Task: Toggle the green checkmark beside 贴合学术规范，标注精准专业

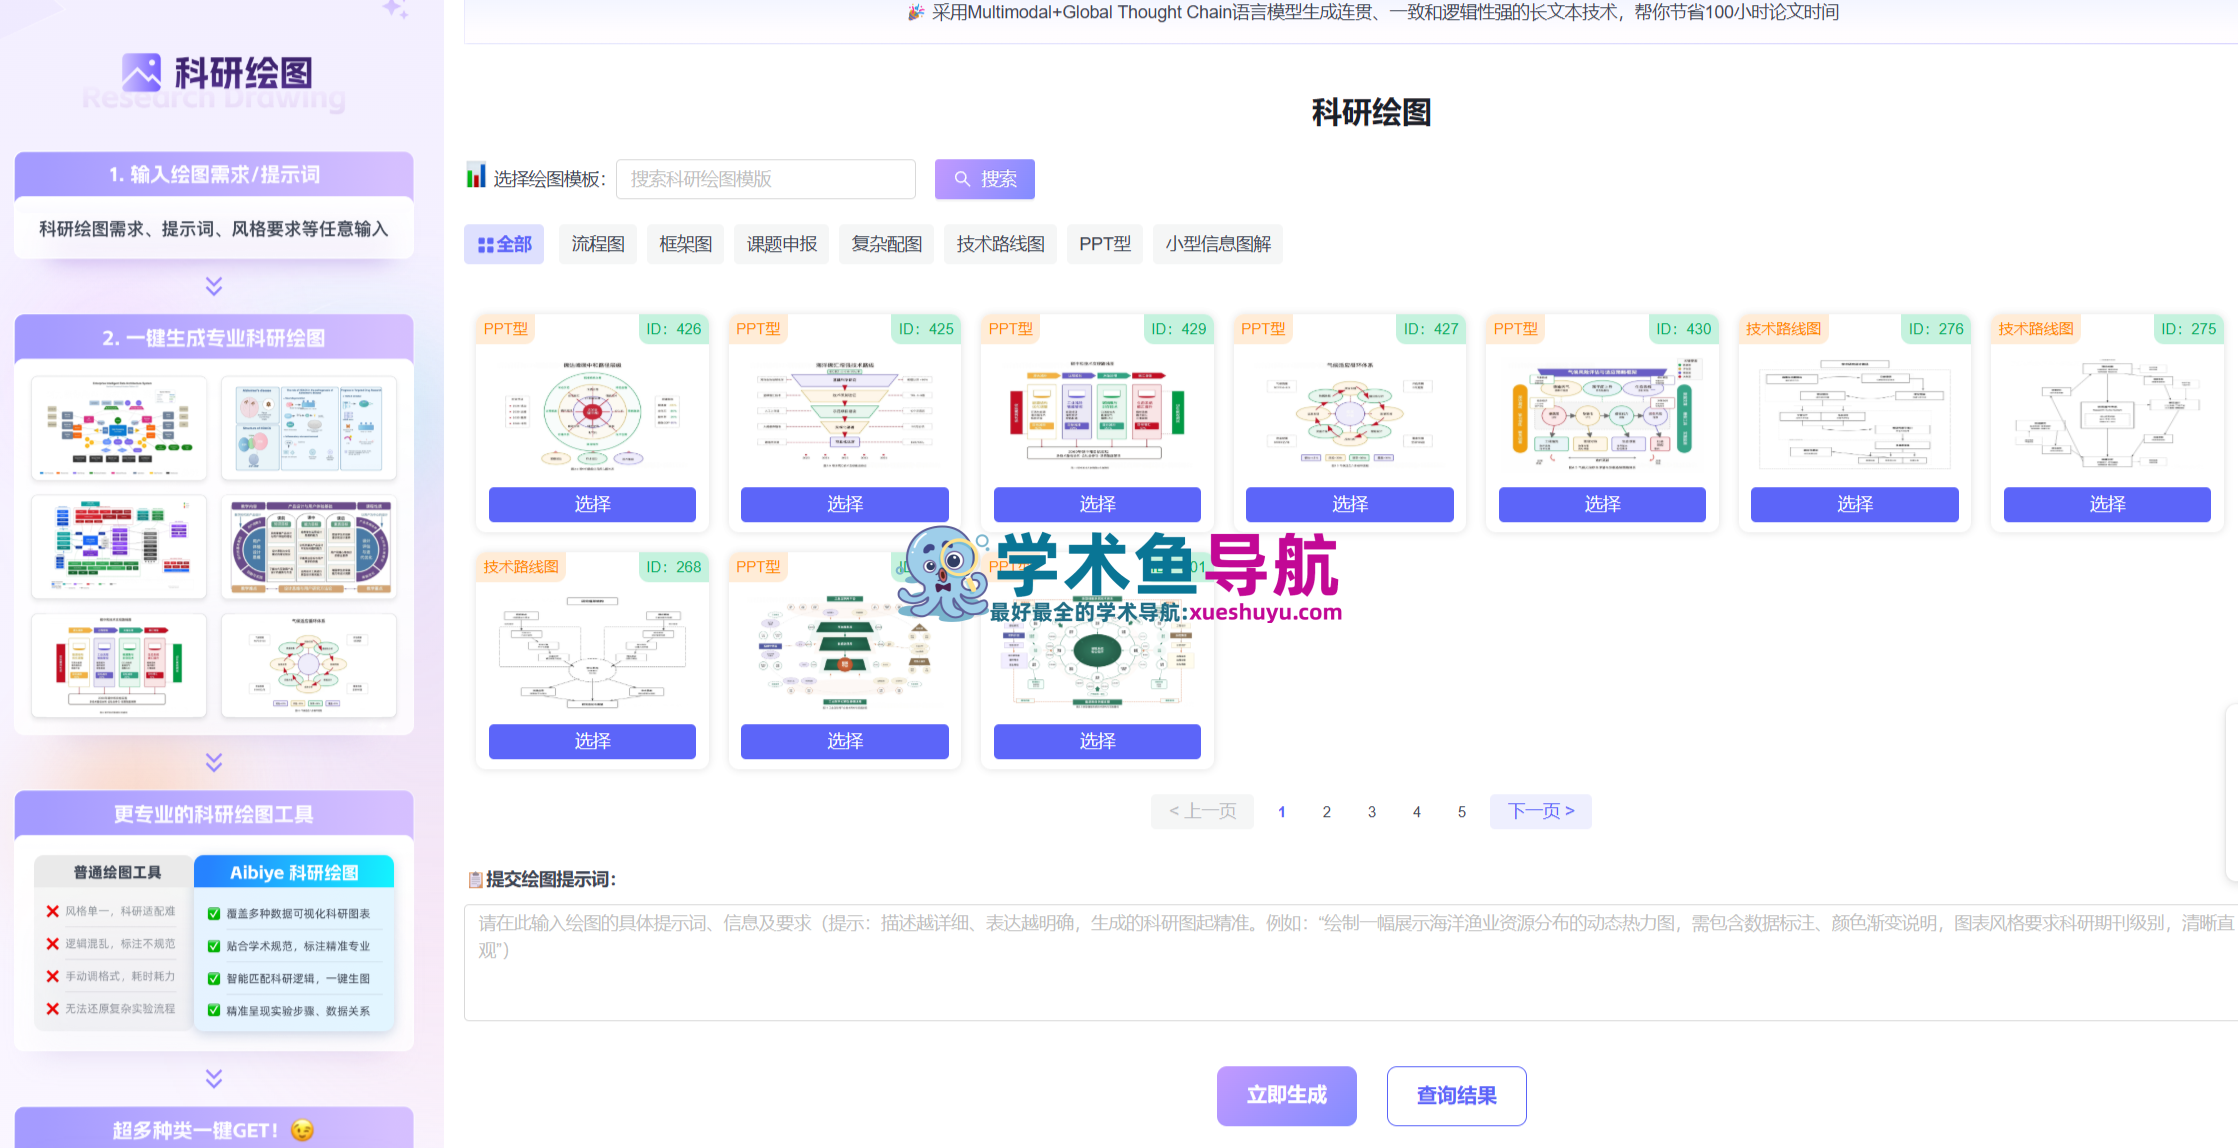Action: (213, 945)
